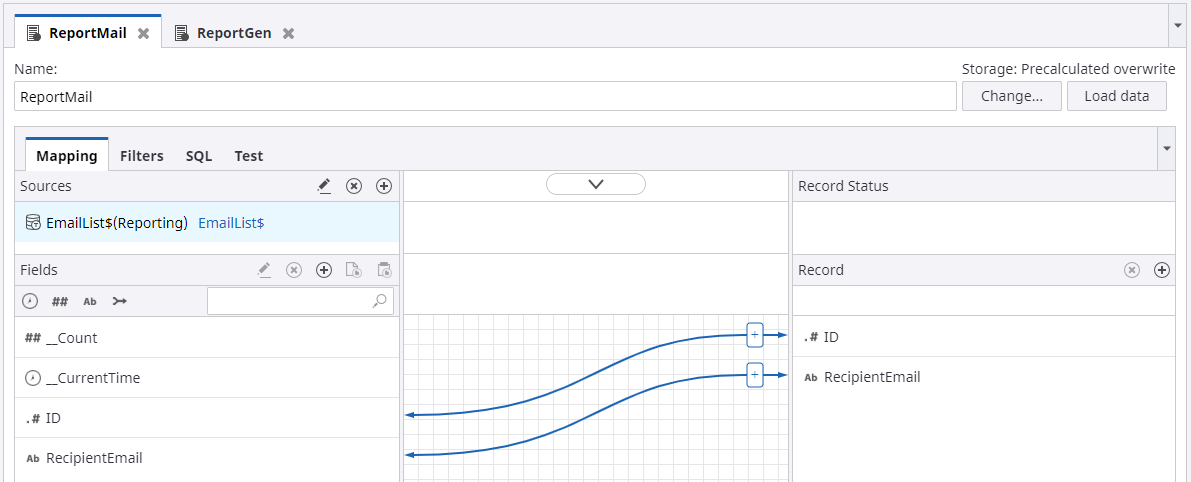Click the plus node on the ID mapping line

point(755,335)
